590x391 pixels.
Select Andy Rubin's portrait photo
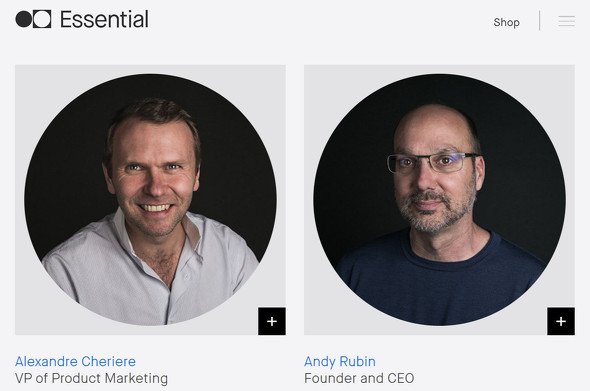click(x=439, y=199)
